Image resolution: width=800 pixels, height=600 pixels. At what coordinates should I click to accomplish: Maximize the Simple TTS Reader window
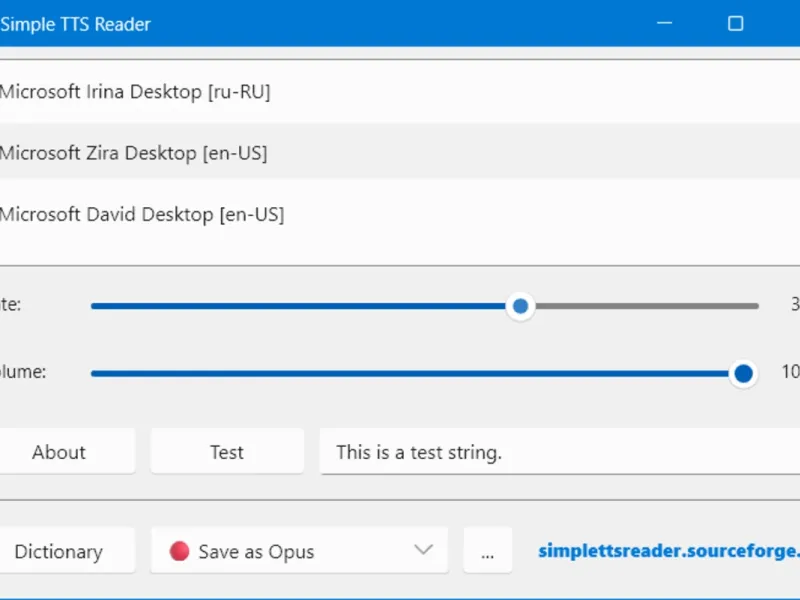pyautogui.click(x=735, y=23)
